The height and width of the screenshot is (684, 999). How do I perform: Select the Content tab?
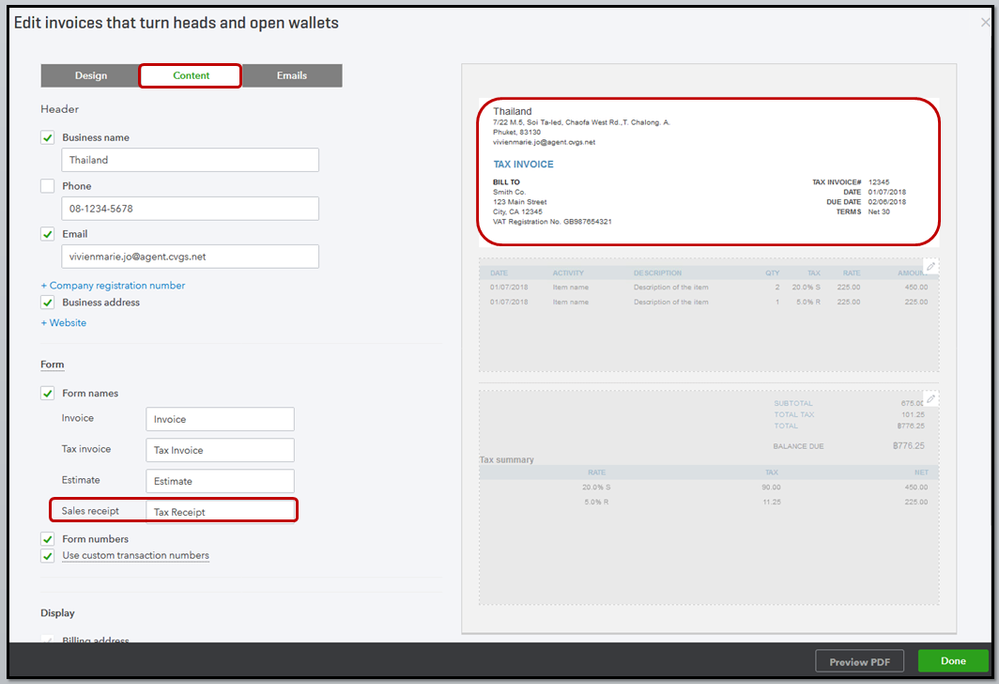[x=191, y=76]
